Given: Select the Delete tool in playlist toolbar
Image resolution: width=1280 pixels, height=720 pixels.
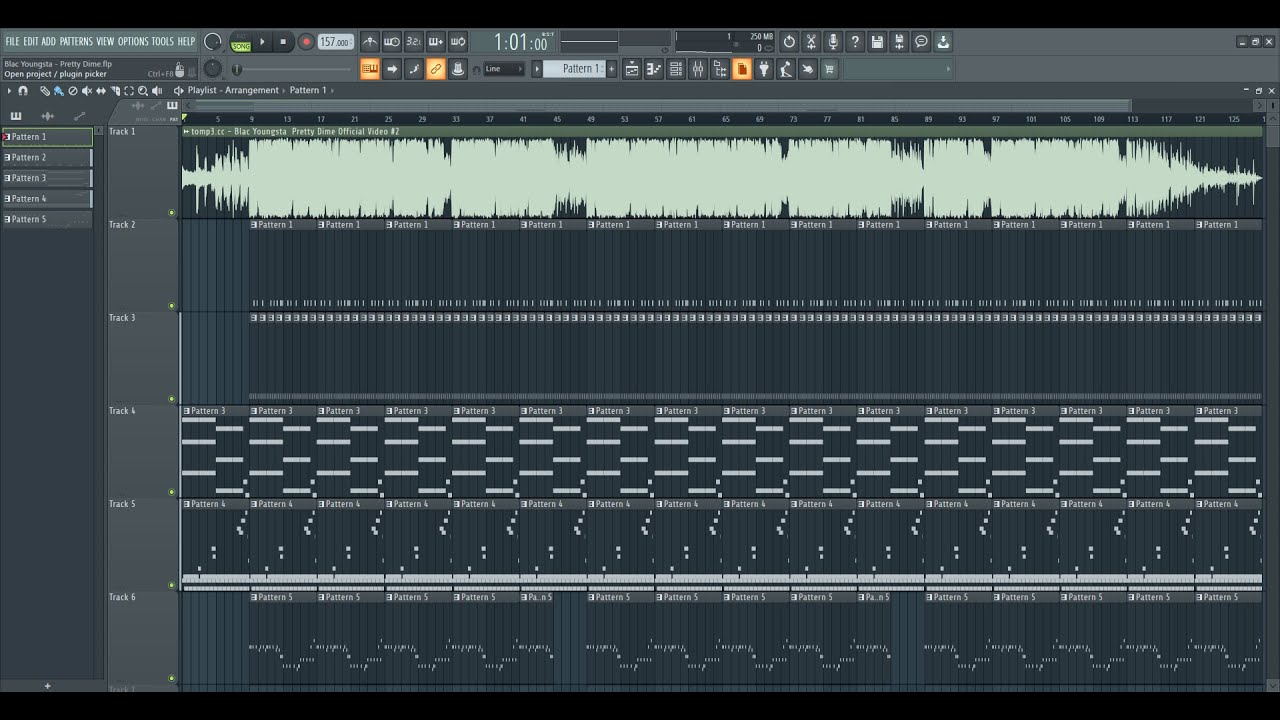Looking at the screenshot, I should pyautogui.click(x=73, y=91).
